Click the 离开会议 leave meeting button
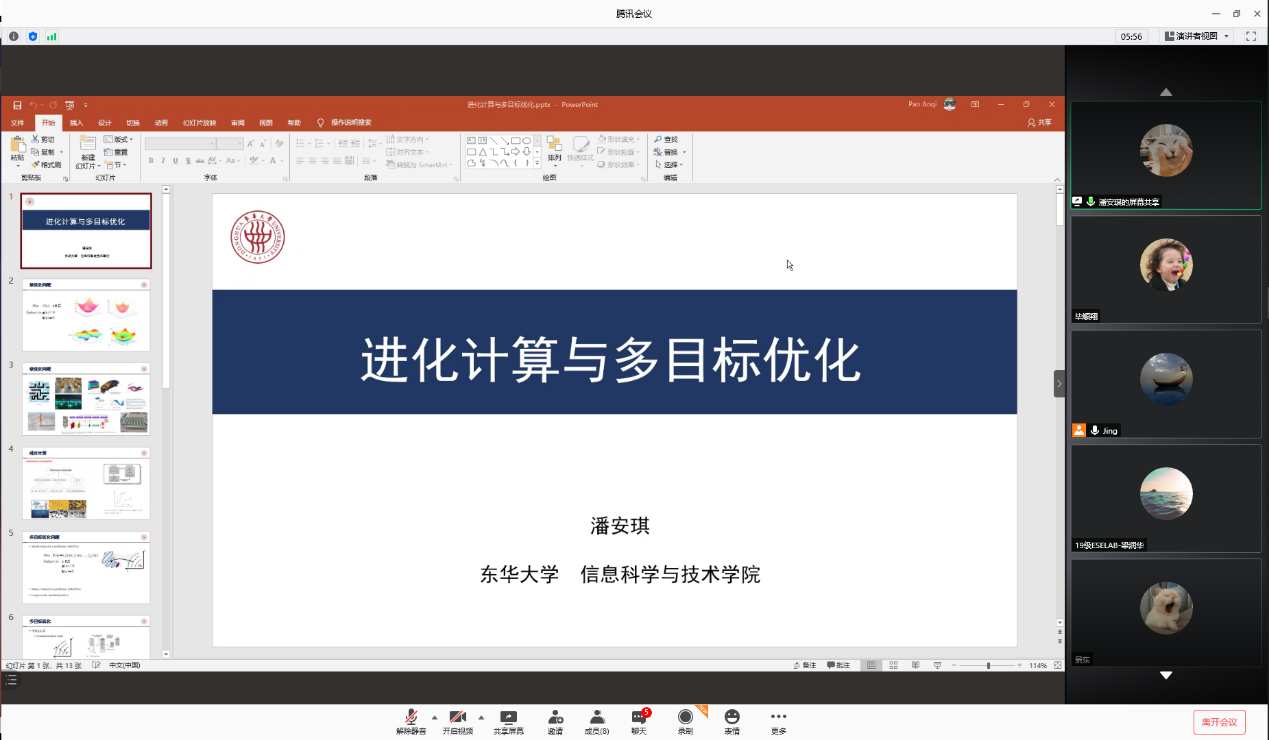This screenshot has width=1269, height=740. click(1219, 722)
